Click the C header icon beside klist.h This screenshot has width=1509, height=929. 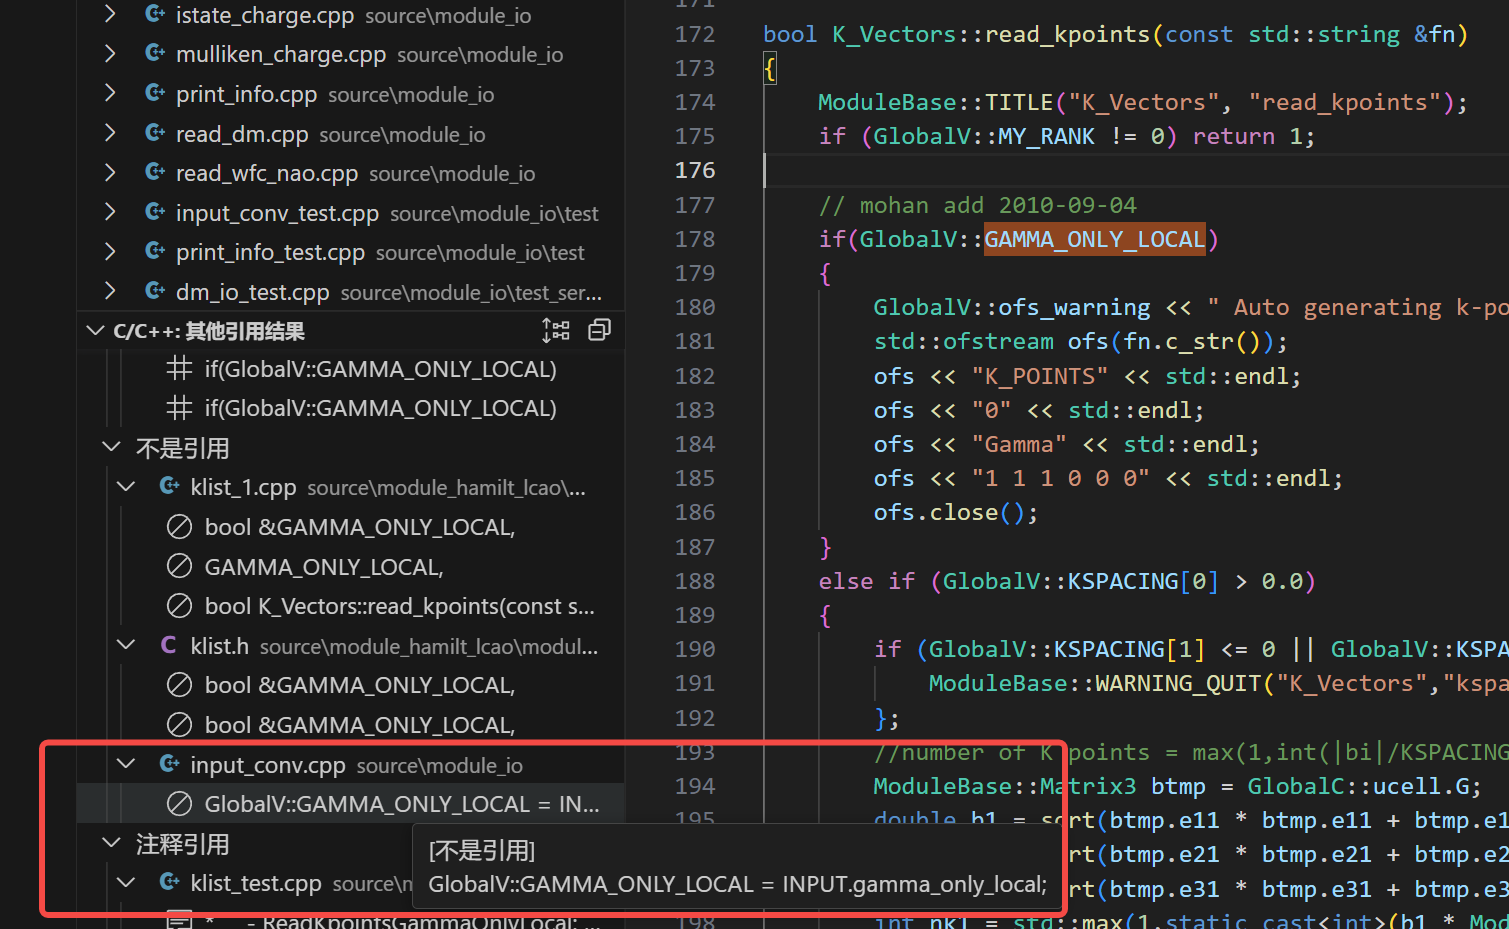(169, 646)
